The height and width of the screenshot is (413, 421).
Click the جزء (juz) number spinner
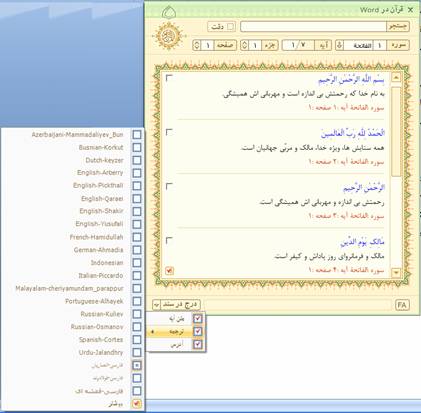pyautogui.click(x=245, y=45)
